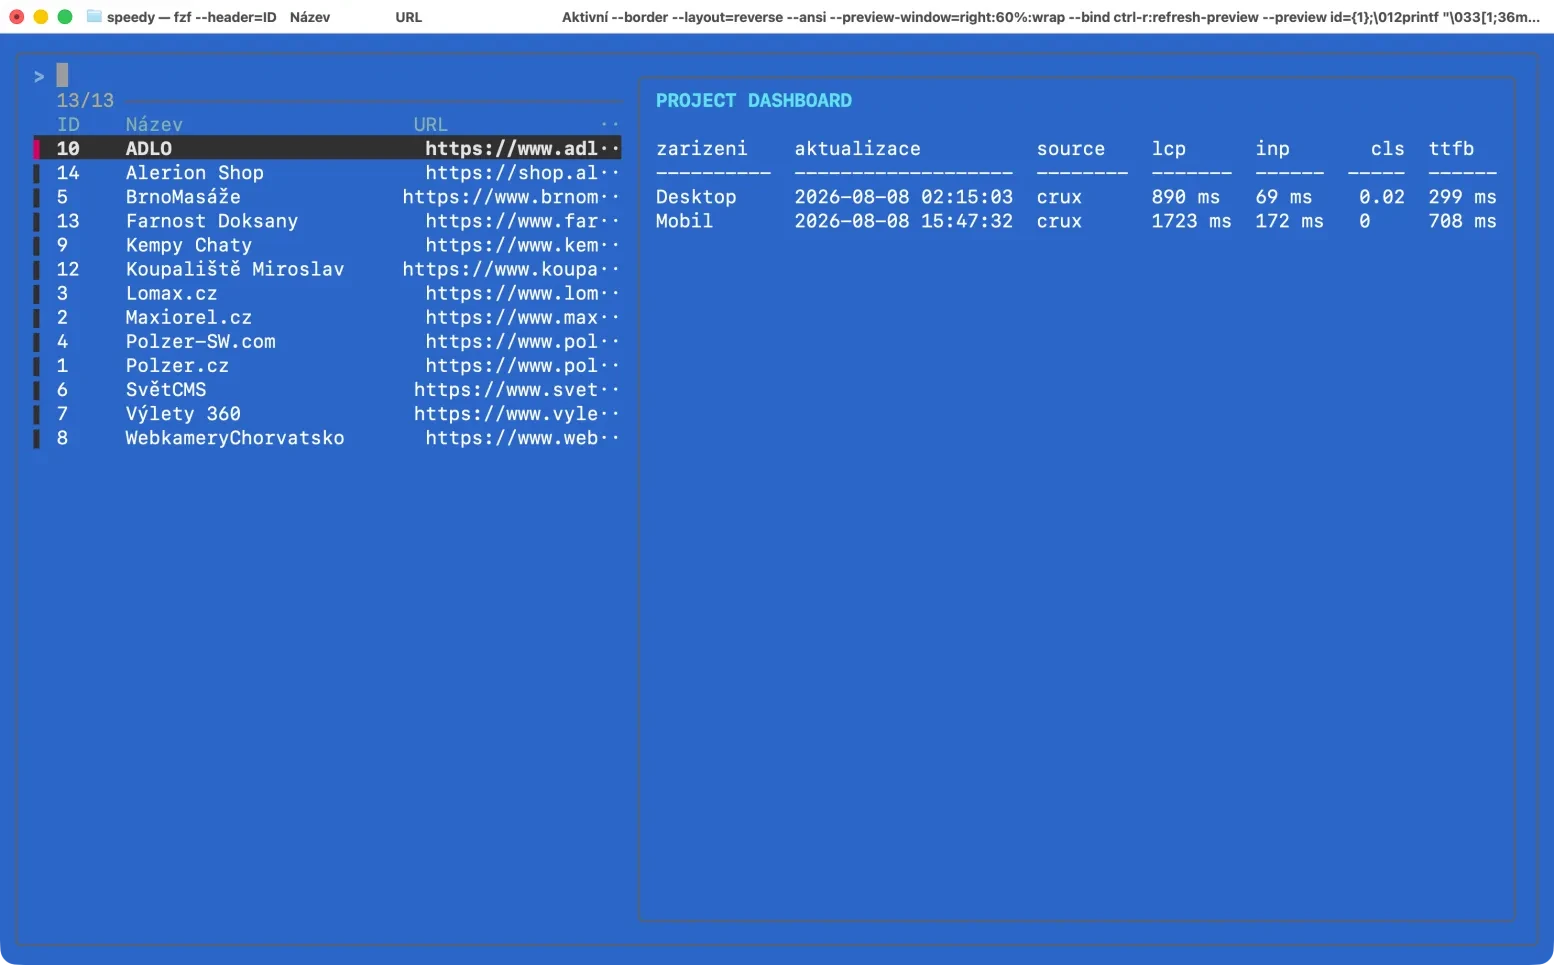Click the 2026-08-08 02:15:03 timestamp
Screen dimensions: 1554x965
pos(903,197)
